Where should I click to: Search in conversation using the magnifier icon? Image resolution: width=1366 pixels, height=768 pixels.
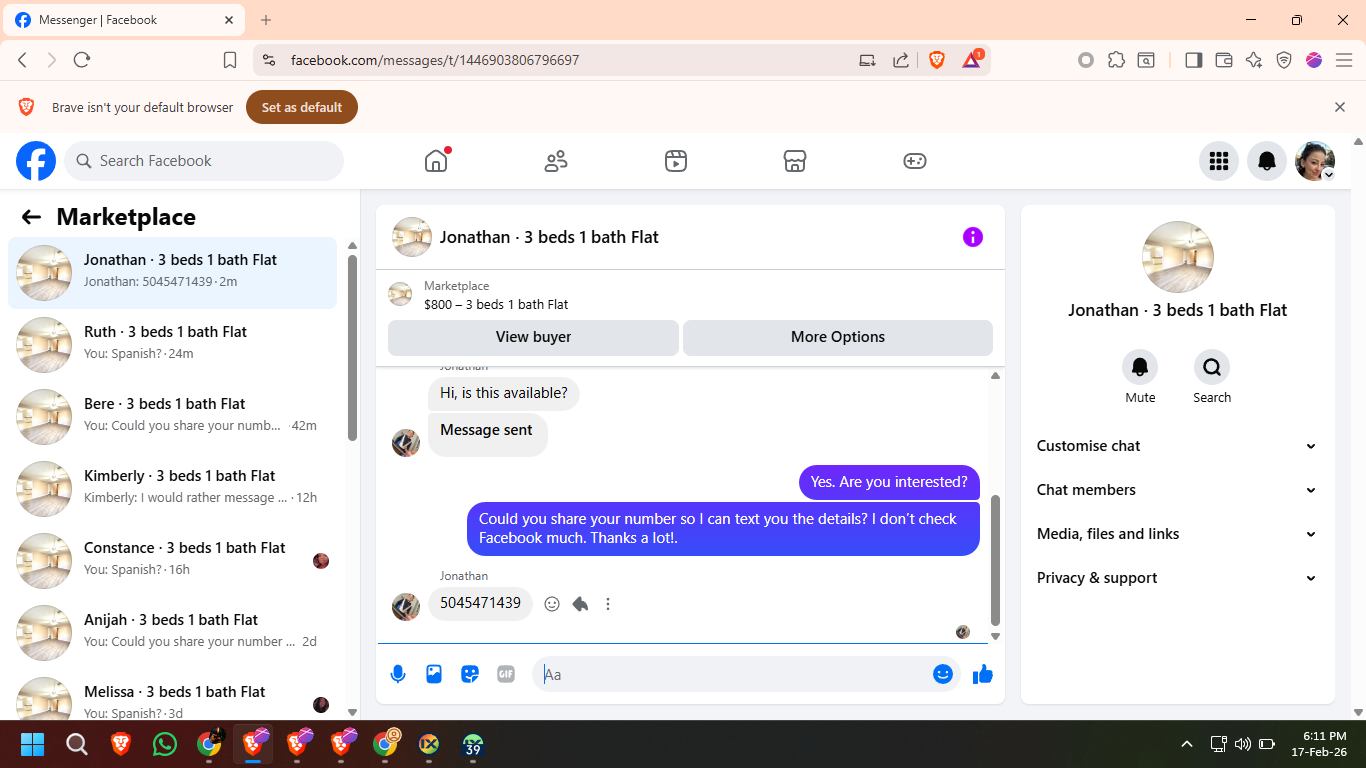pos(1212,367)
